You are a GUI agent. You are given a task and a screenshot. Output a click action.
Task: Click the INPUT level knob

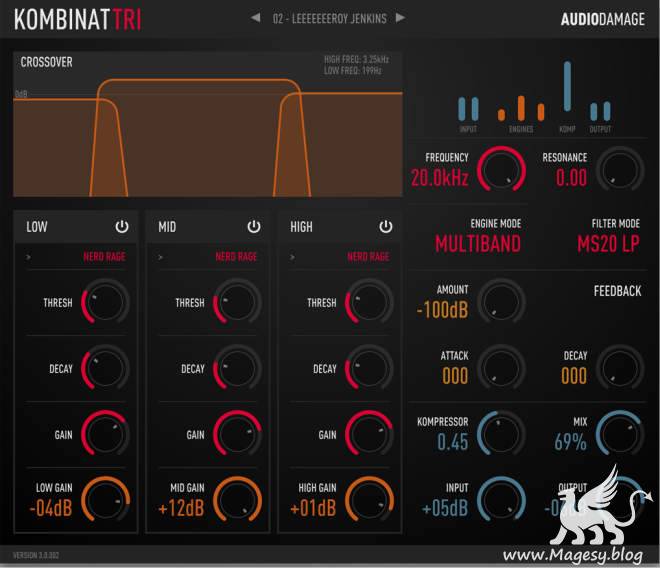[x=501, y=499]
